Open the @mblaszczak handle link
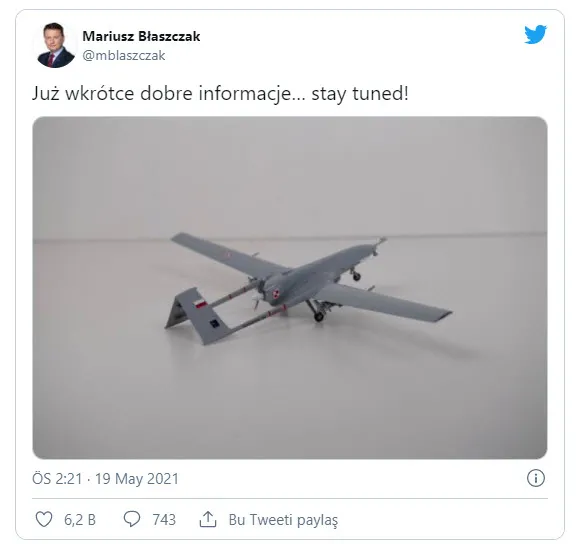584x544 pixels. click(x=124, y=55)
